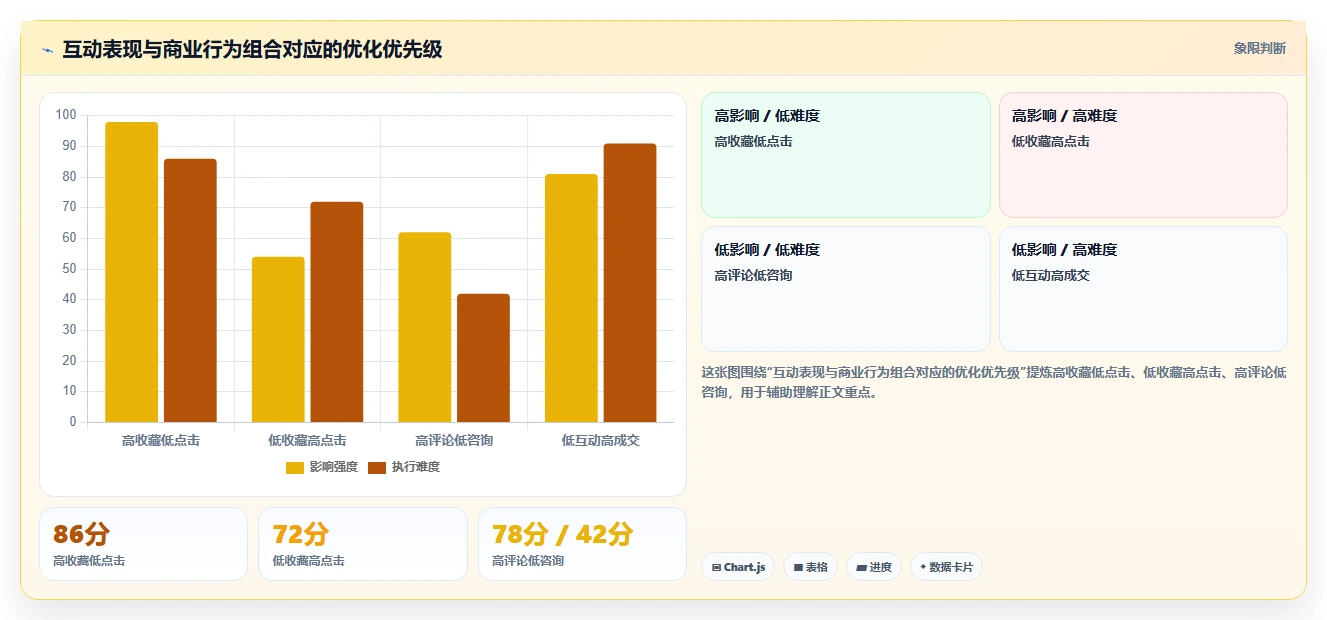
Task: Click 低收藏高点击 text in the pink card
Action: tap(1051, 142)
